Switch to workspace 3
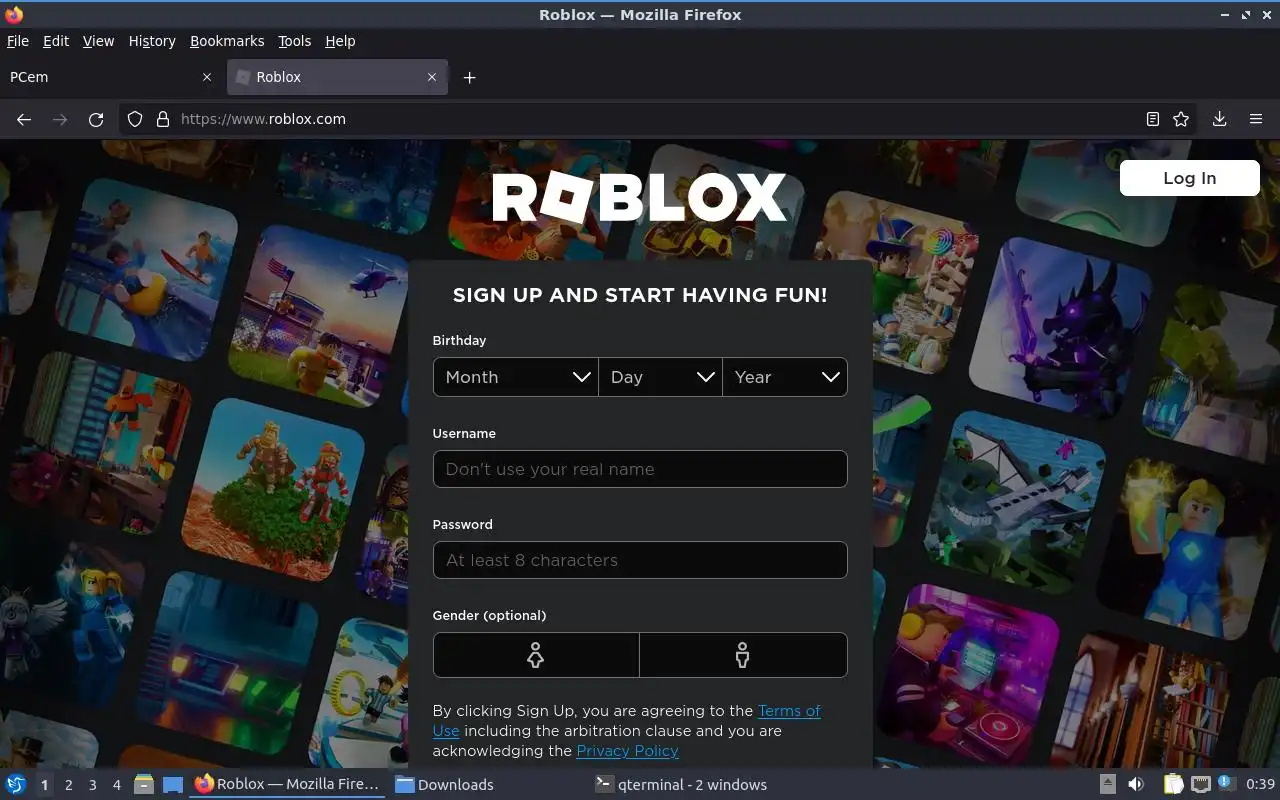The height and width of the screenshot is (800, 1280). [93, 785]
